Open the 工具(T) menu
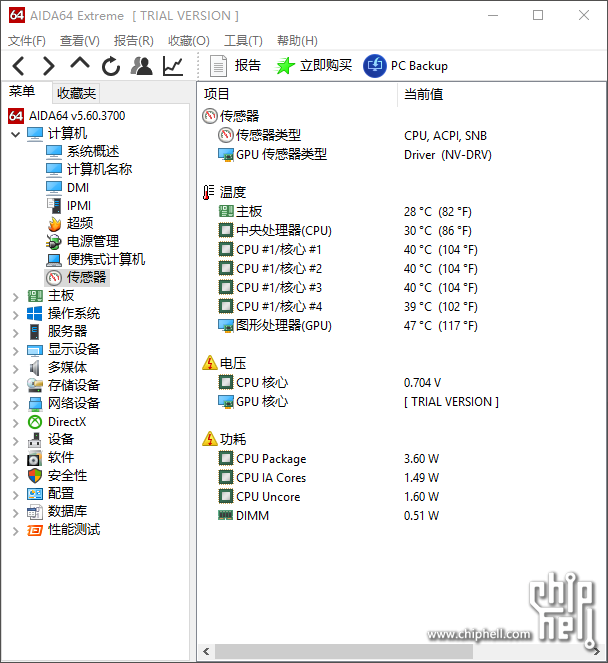Viewport: 608px width, 663px height. (x=243, y=41)
